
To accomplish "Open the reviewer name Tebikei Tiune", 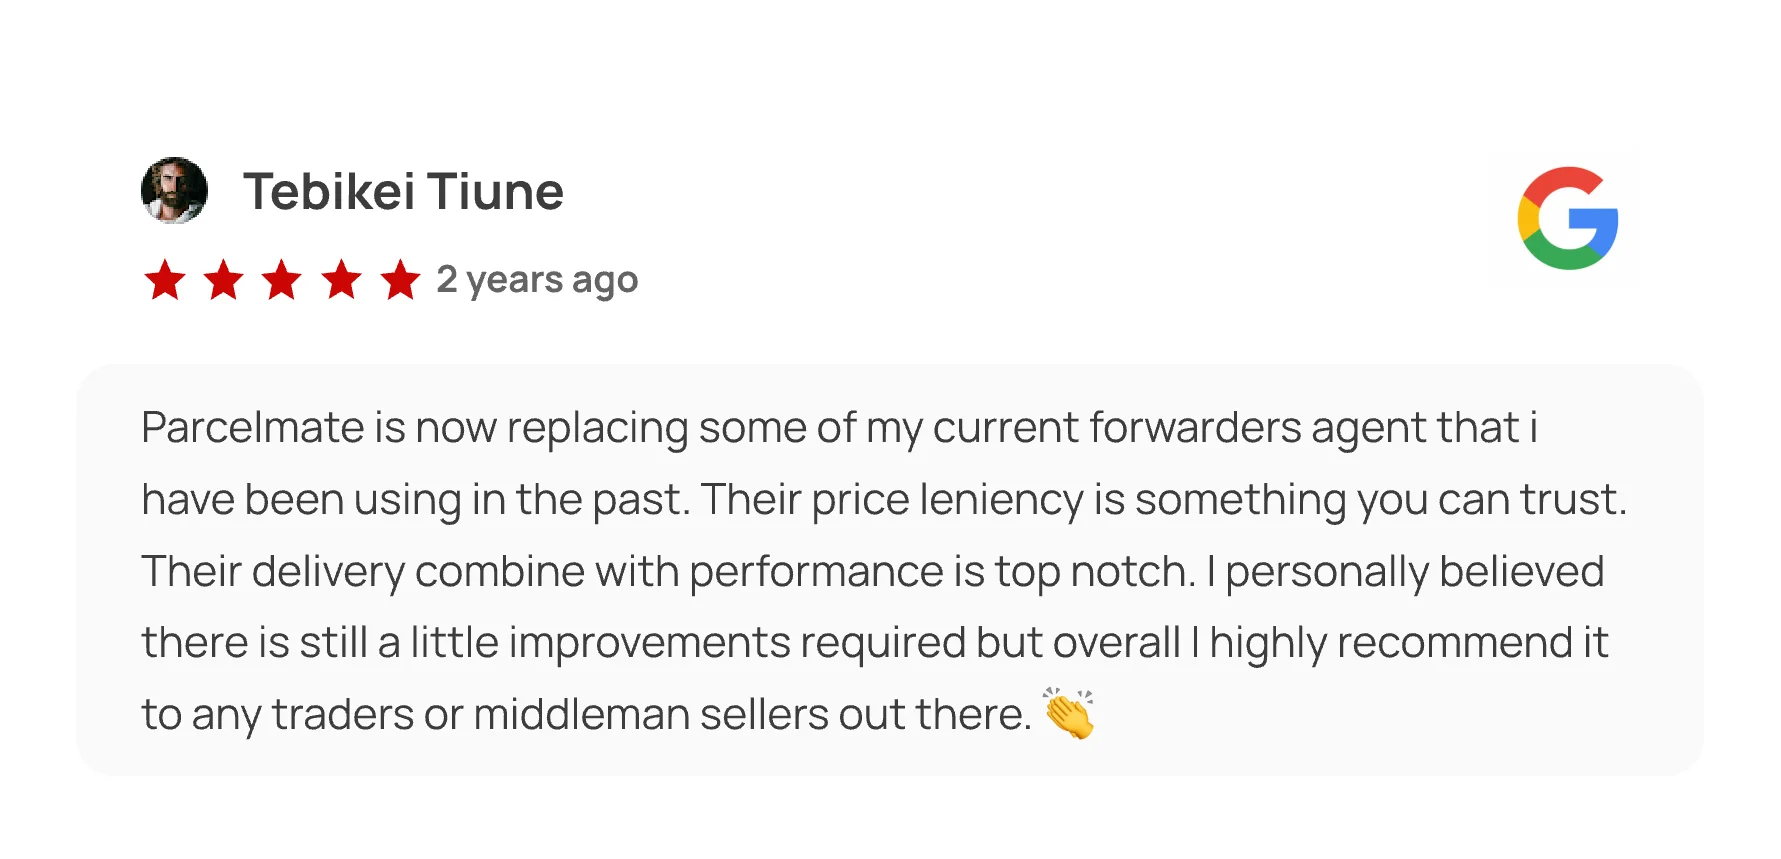I will tap(403, 191).
